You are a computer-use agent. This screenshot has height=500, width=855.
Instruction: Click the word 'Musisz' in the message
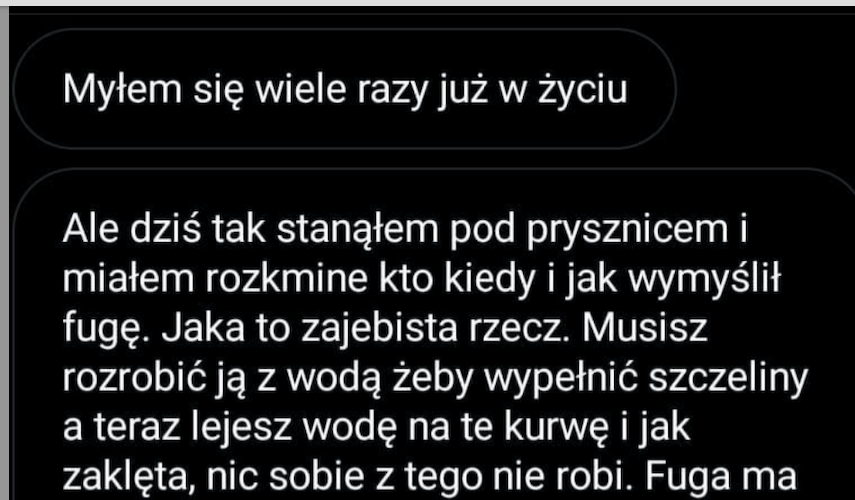click(645, 328)
